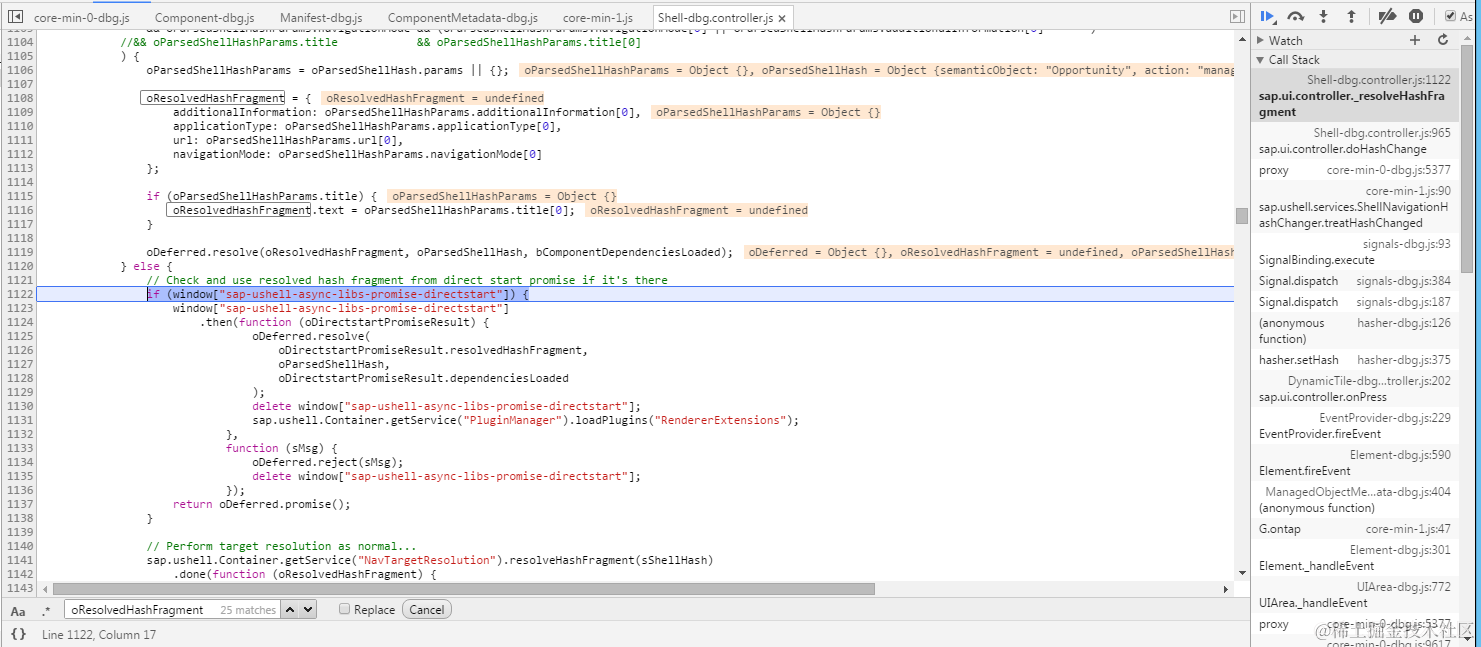Cancel the search bar
Screen dimensions: 1481x647
tap(427, 609)
